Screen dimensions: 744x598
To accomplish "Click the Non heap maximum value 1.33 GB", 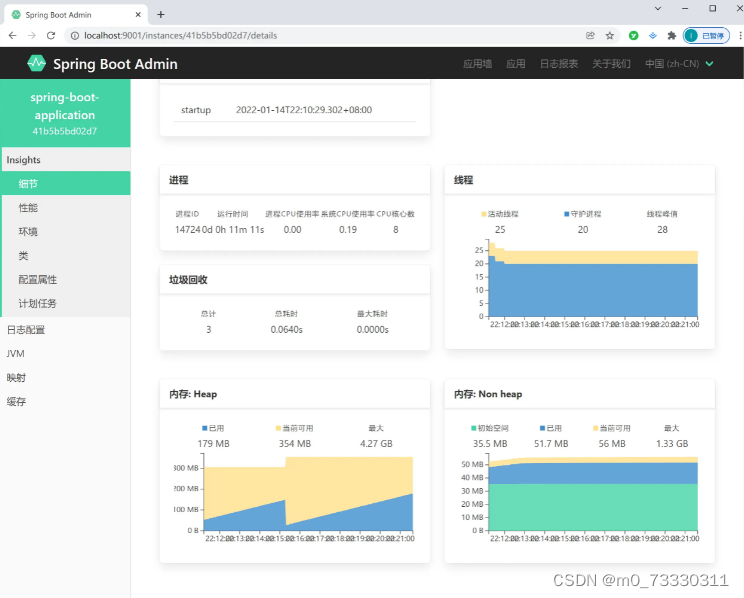I will click(672, 443).
